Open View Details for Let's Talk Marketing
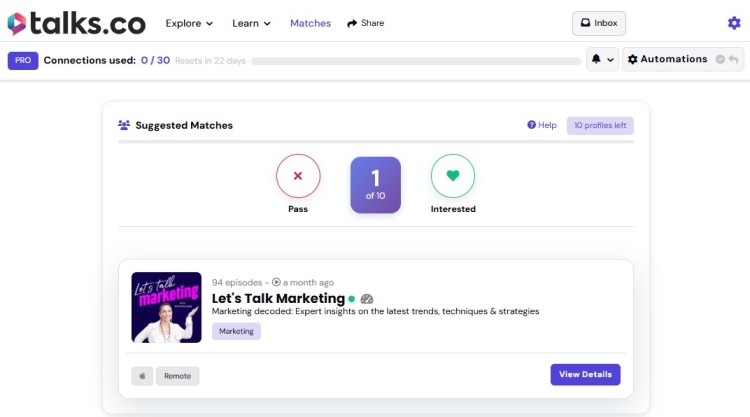Image resolution: width=750 pixels, height=417 pixels. click(x=585, y=374)
